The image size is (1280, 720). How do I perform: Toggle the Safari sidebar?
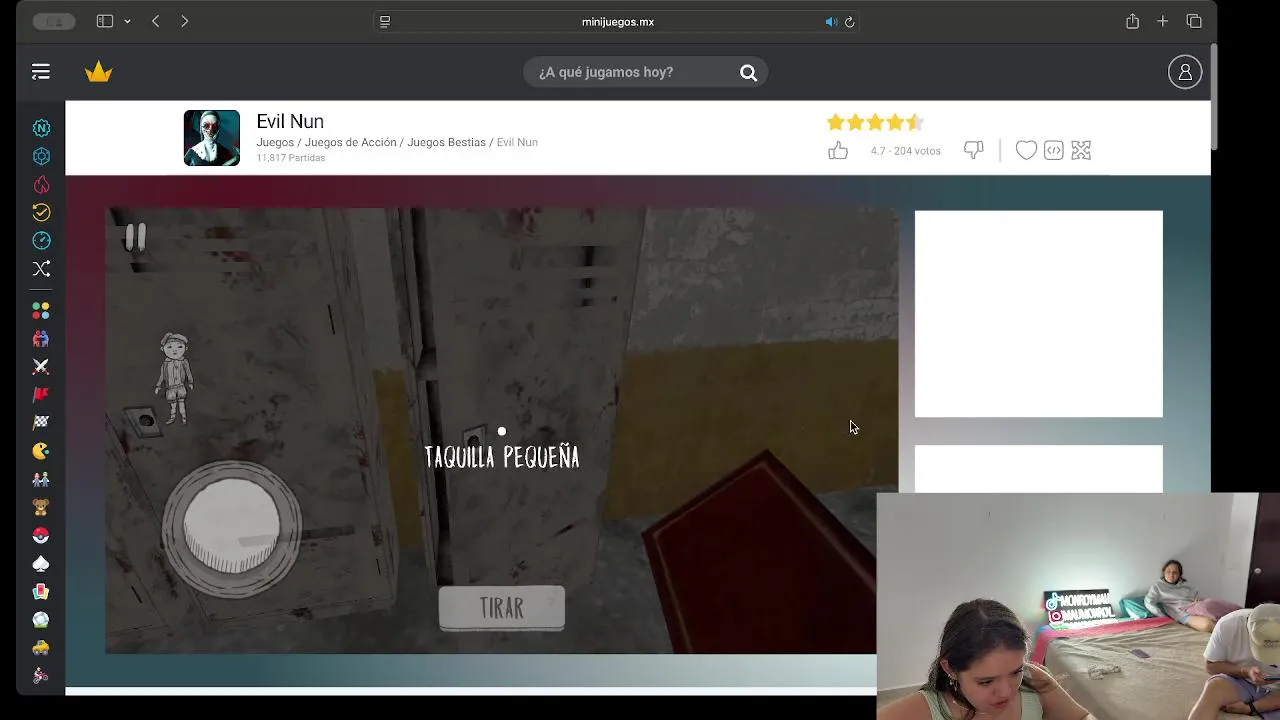105,21
